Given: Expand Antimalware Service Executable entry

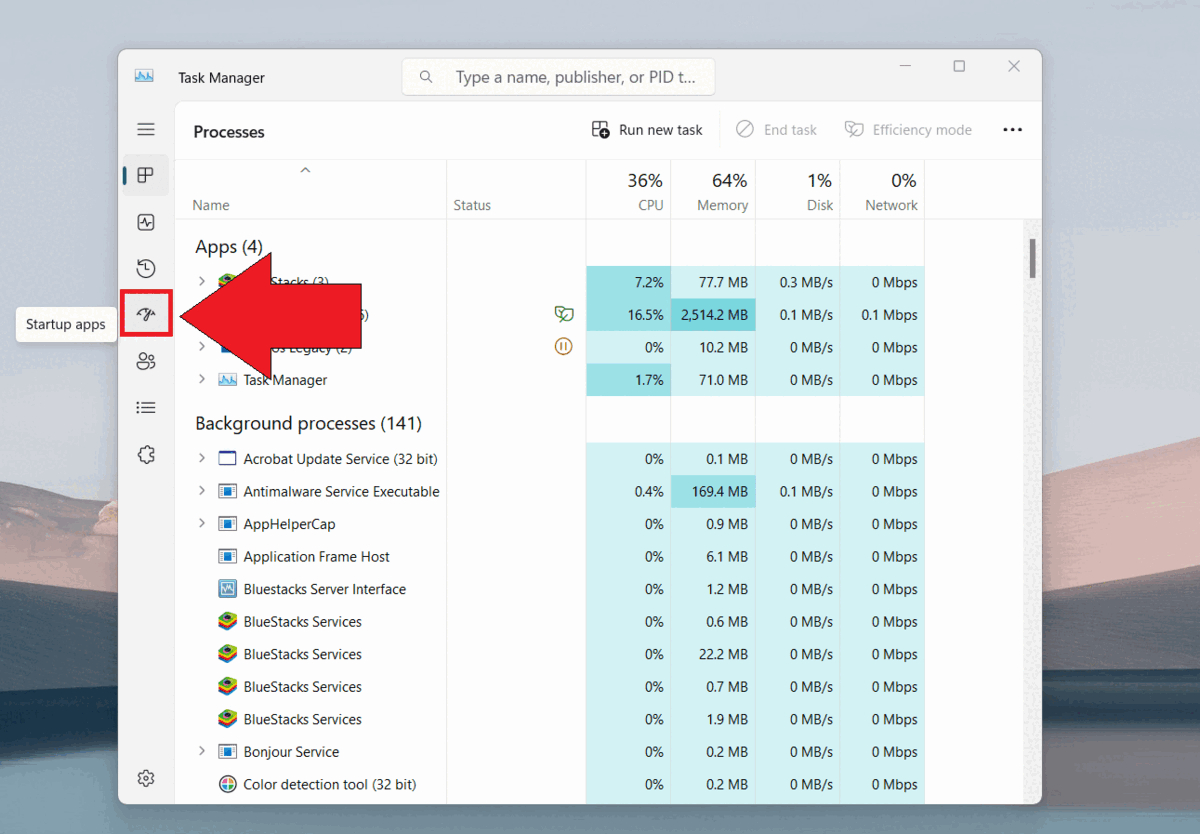Looking at the screenshot, I should click(201, 491).
